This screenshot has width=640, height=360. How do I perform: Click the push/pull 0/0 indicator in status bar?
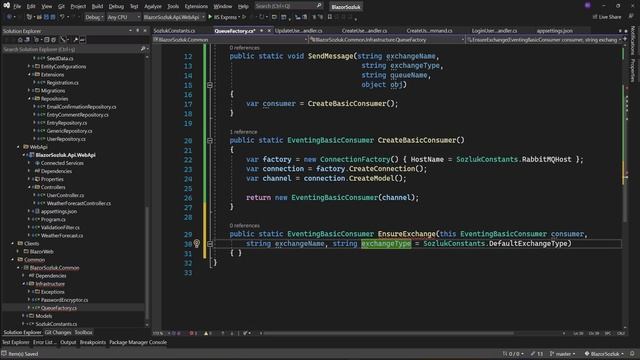[513, 354]
